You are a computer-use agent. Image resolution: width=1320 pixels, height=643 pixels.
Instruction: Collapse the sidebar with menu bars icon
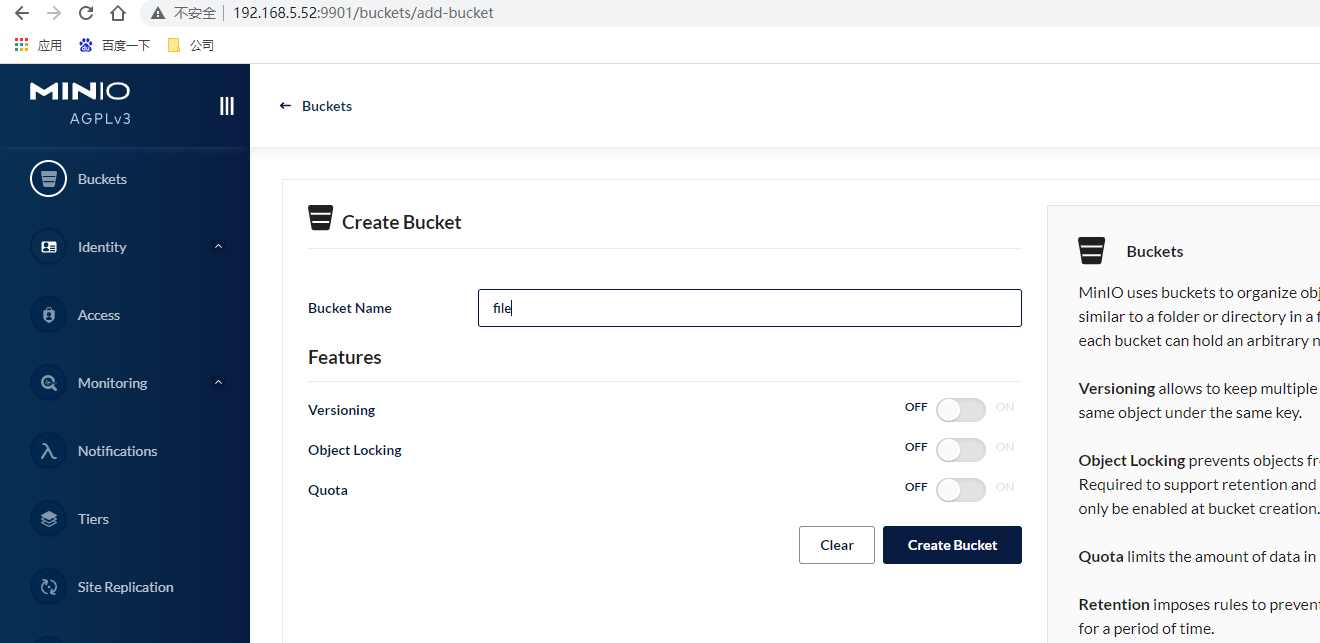[x=227, y=106]
